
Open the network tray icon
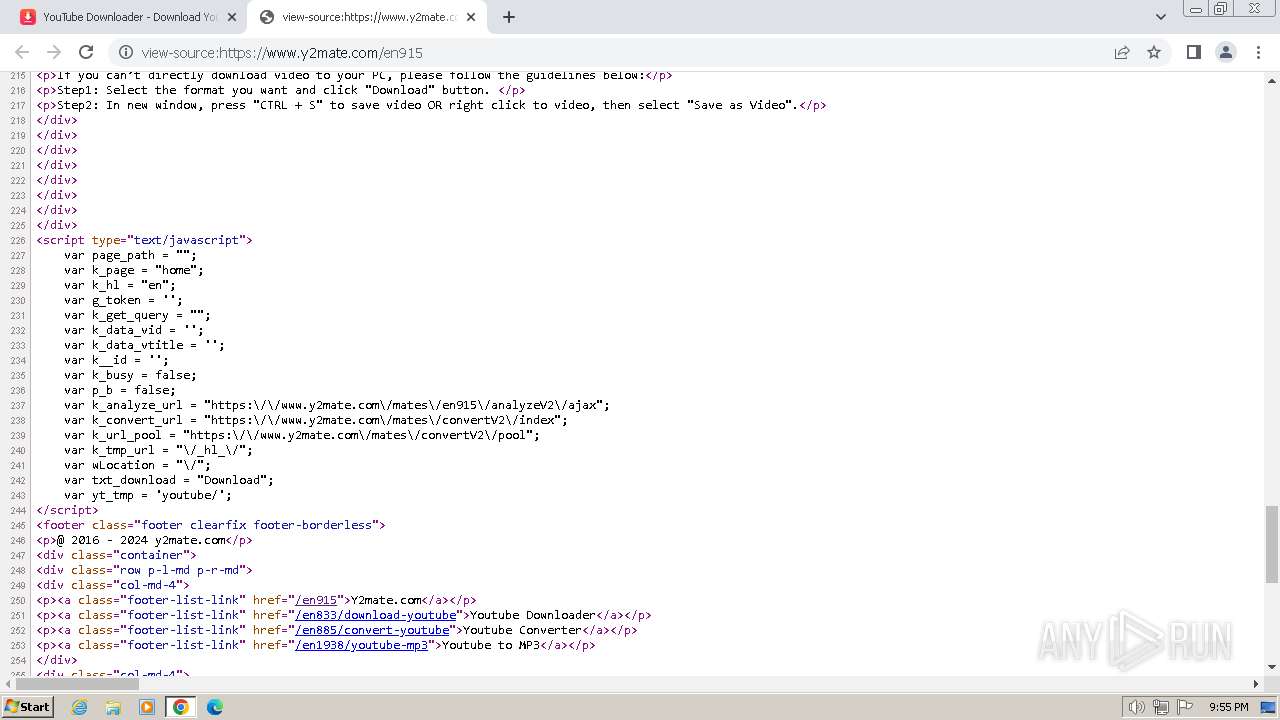click(x=1161, y=707)
